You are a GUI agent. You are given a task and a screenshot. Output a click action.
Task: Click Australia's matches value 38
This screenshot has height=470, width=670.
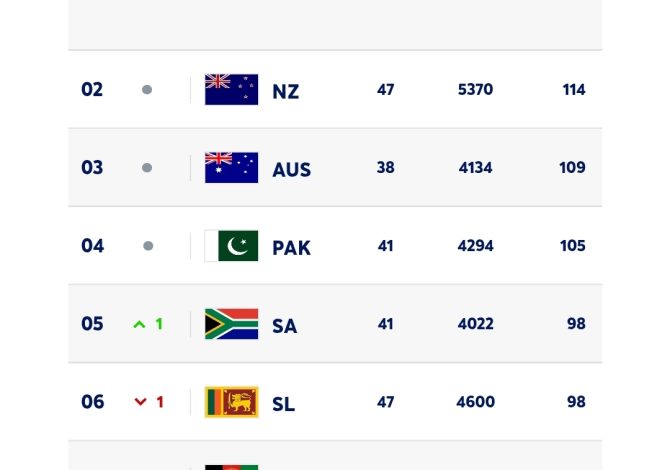tap(385, 168)
